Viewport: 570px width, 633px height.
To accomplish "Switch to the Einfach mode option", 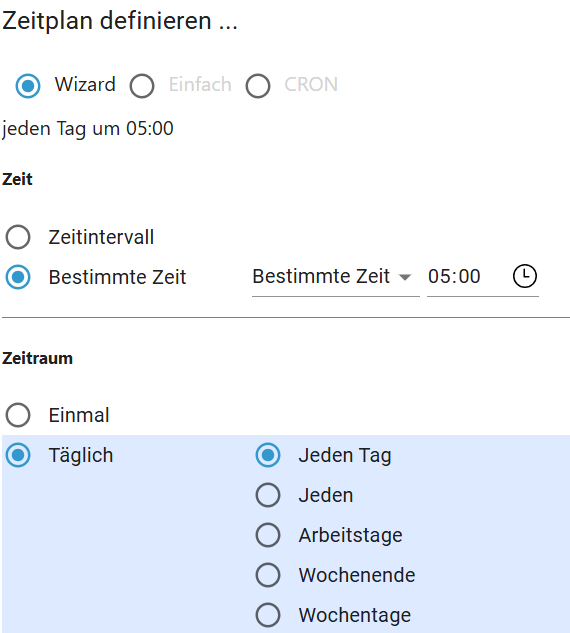I will click(x=142, y=86).
